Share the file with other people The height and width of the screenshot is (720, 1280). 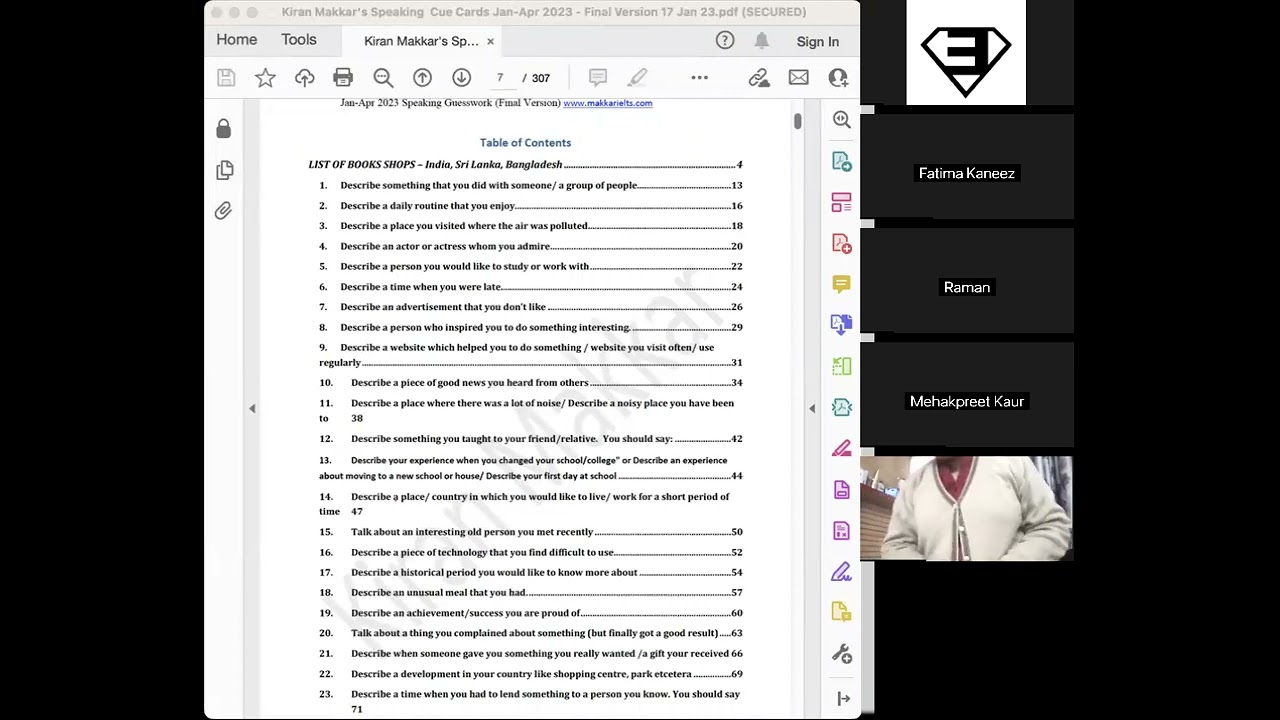click(x=838, y=78)
